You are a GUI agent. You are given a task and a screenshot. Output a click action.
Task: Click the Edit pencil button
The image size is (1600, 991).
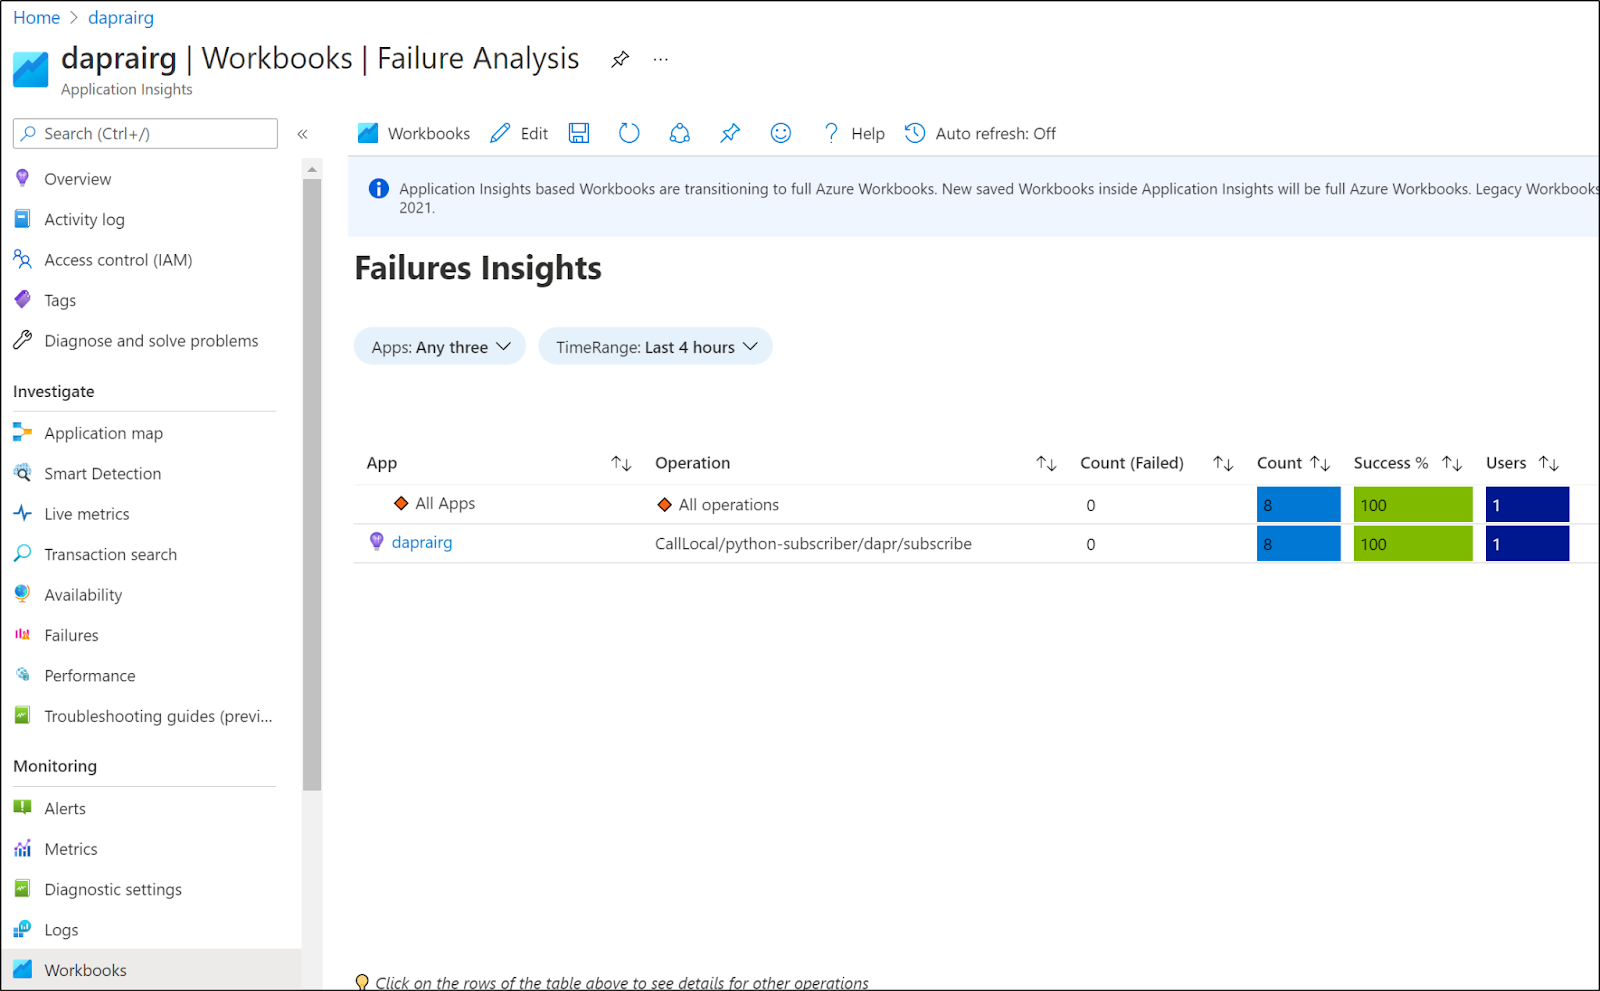pyautogui.click(x=519, y=133)
